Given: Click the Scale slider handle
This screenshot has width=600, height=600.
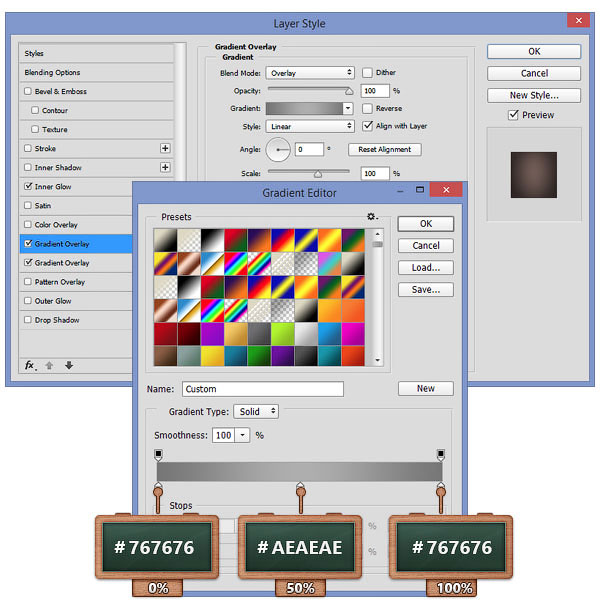Looking at the screenshot, I should click(318, 174).
